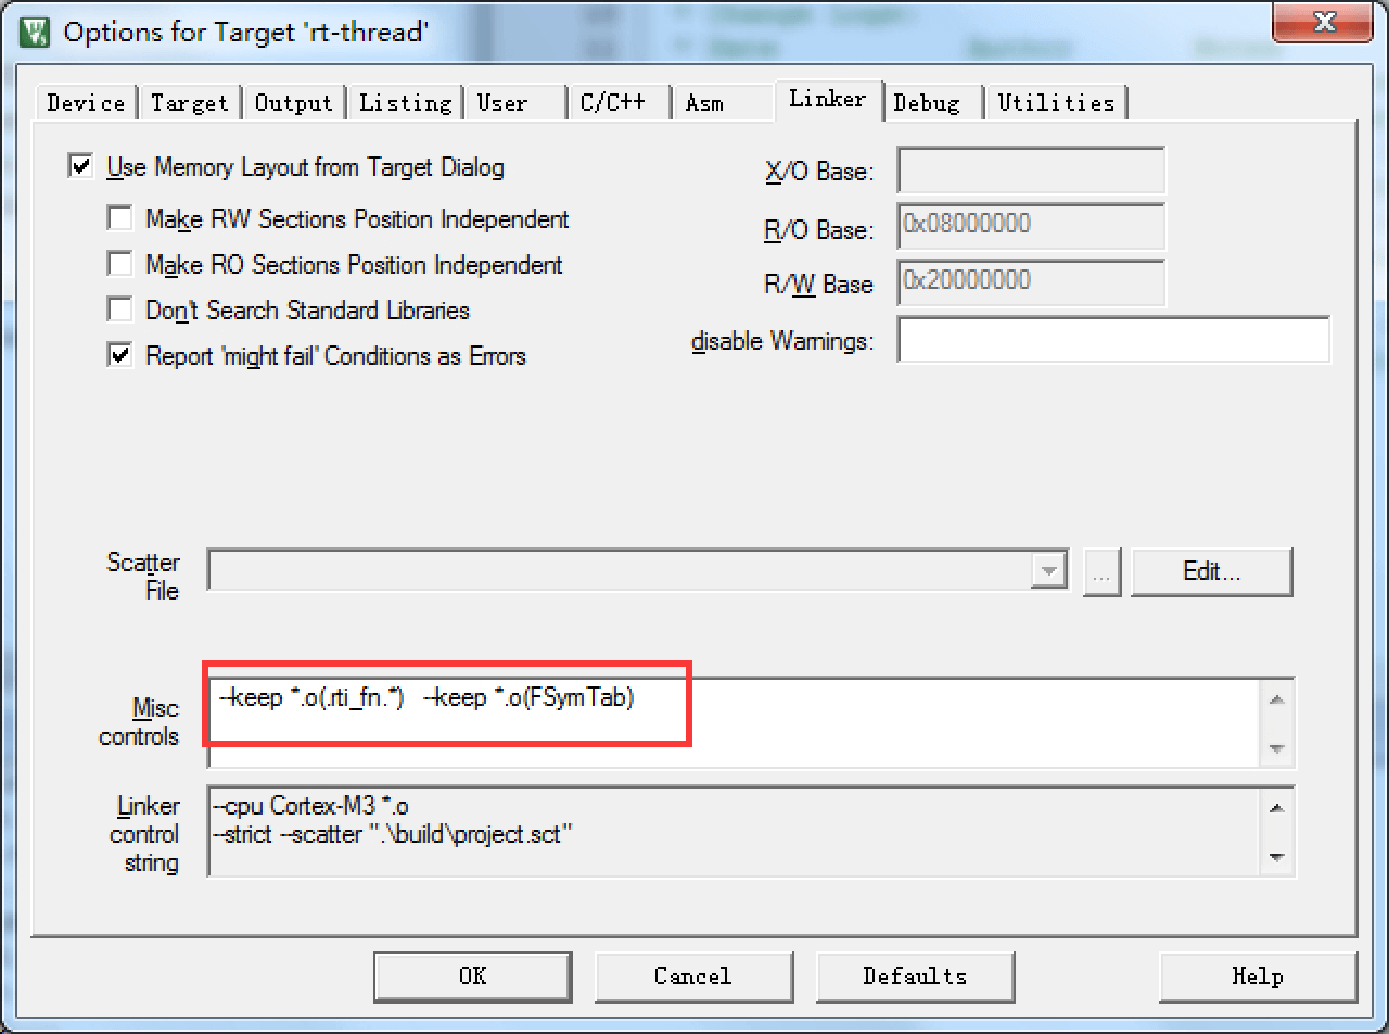
Task: Select the Linker tab
Action: [827, 99]
